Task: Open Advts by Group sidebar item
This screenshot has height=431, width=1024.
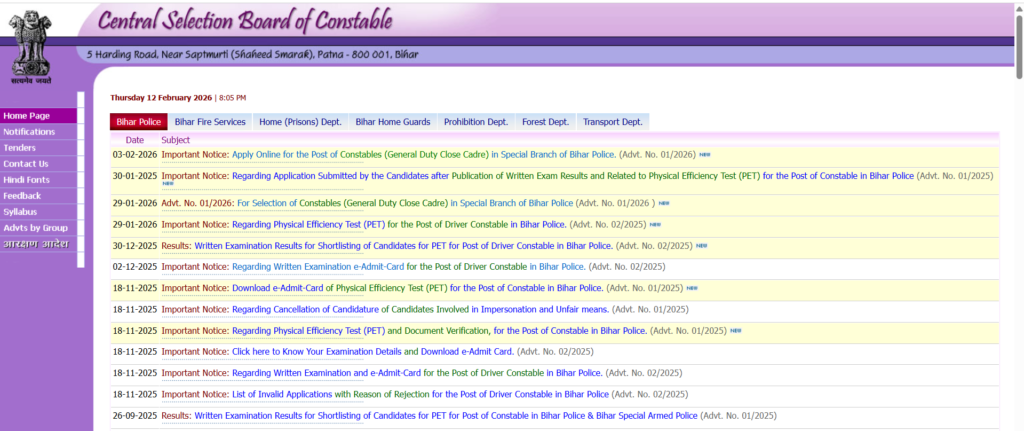Action: click(x=35, y=228)
